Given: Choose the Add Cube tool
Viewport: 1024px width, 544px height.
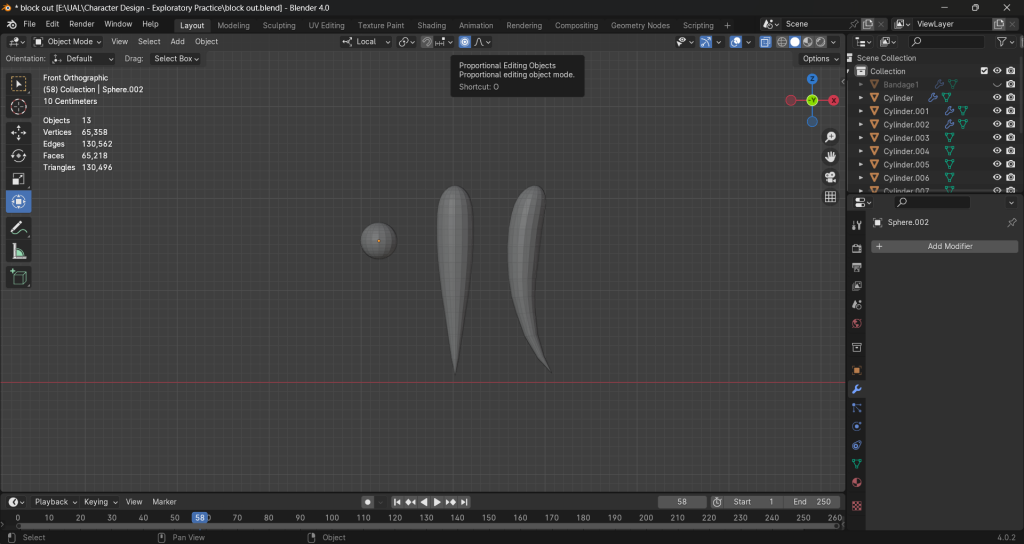Looking at the screenshot, I should point(18,277).
